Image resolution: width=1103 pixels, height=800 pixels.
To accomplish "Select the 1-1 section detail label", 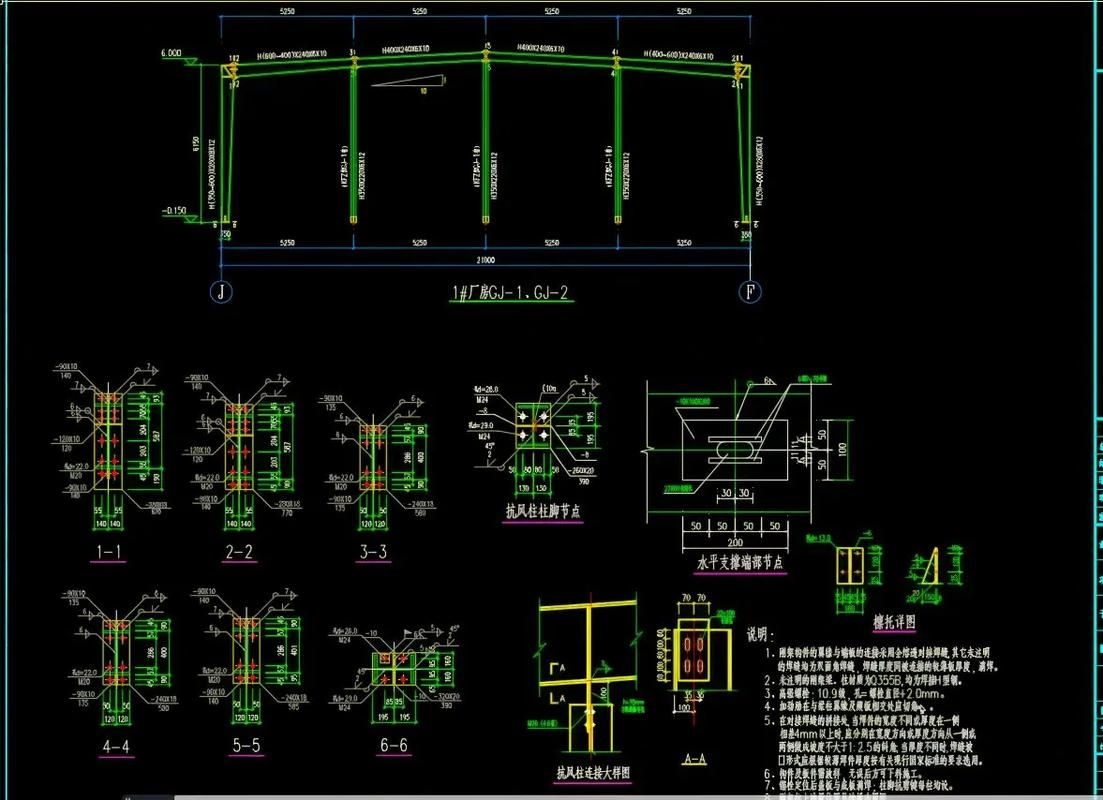I will (x=108, y=552).
